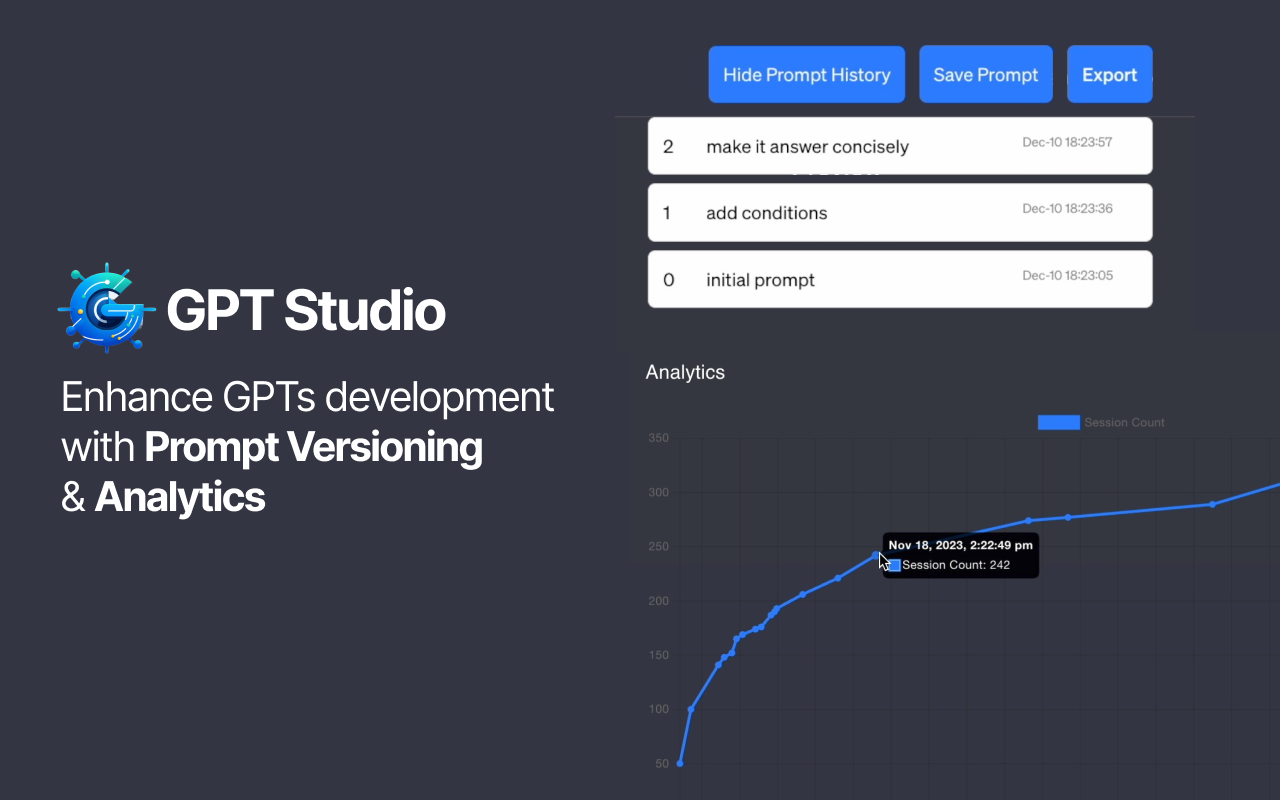Hide the prompt history panel
This screenshot has height=800, width=1280.
tap(806, 74)
